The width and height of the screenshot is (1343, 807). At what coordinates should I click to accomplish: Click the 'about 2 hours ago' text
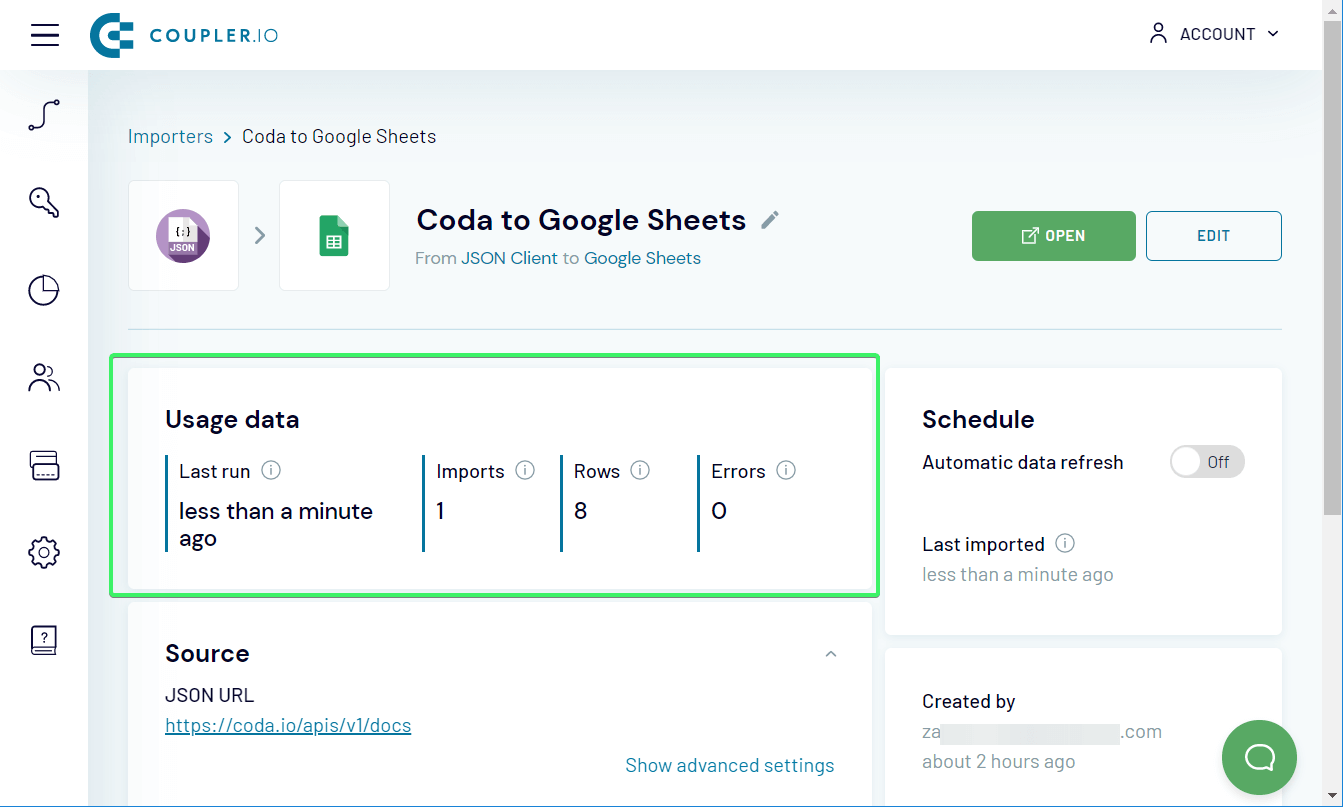[x=998, y=761]
